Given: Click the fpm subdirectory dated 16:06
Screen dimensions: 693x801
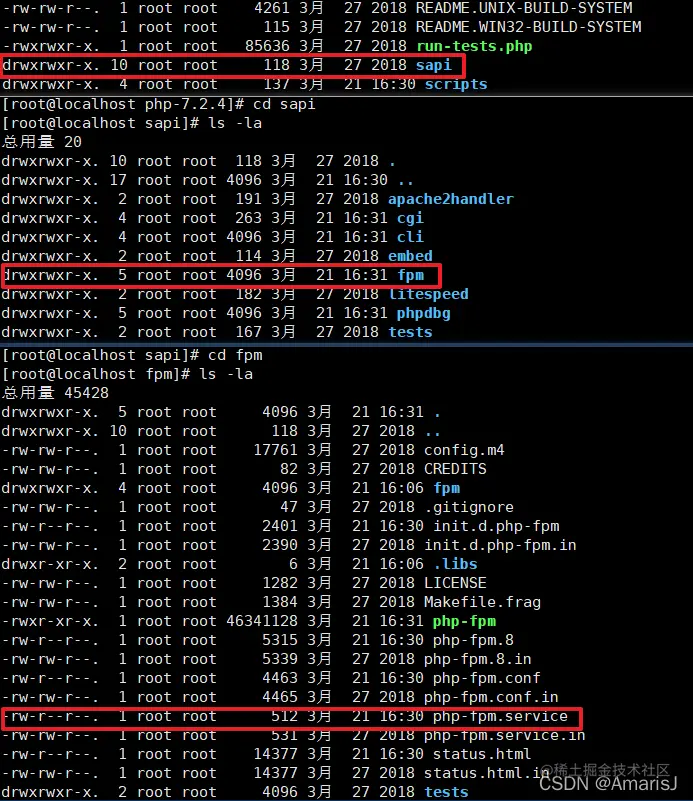Looking at the screenshot, I should 447,488.
